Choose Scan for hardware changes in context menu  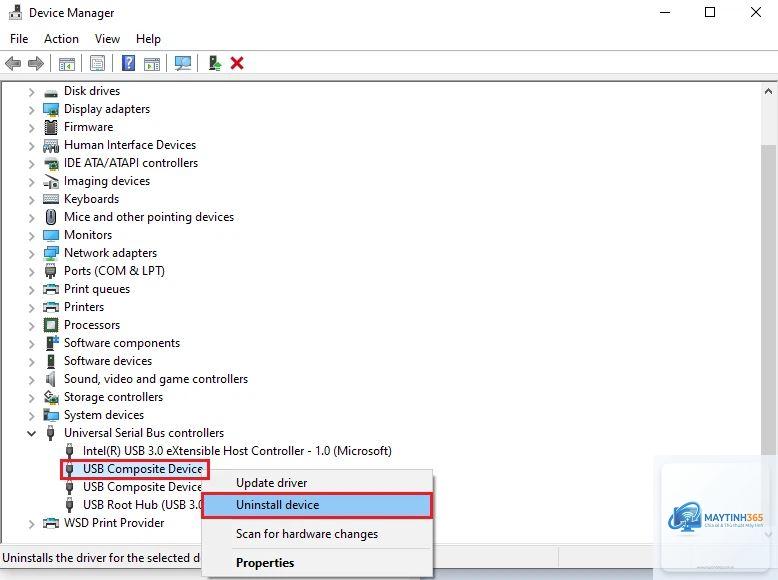click(x=318, y=534)
